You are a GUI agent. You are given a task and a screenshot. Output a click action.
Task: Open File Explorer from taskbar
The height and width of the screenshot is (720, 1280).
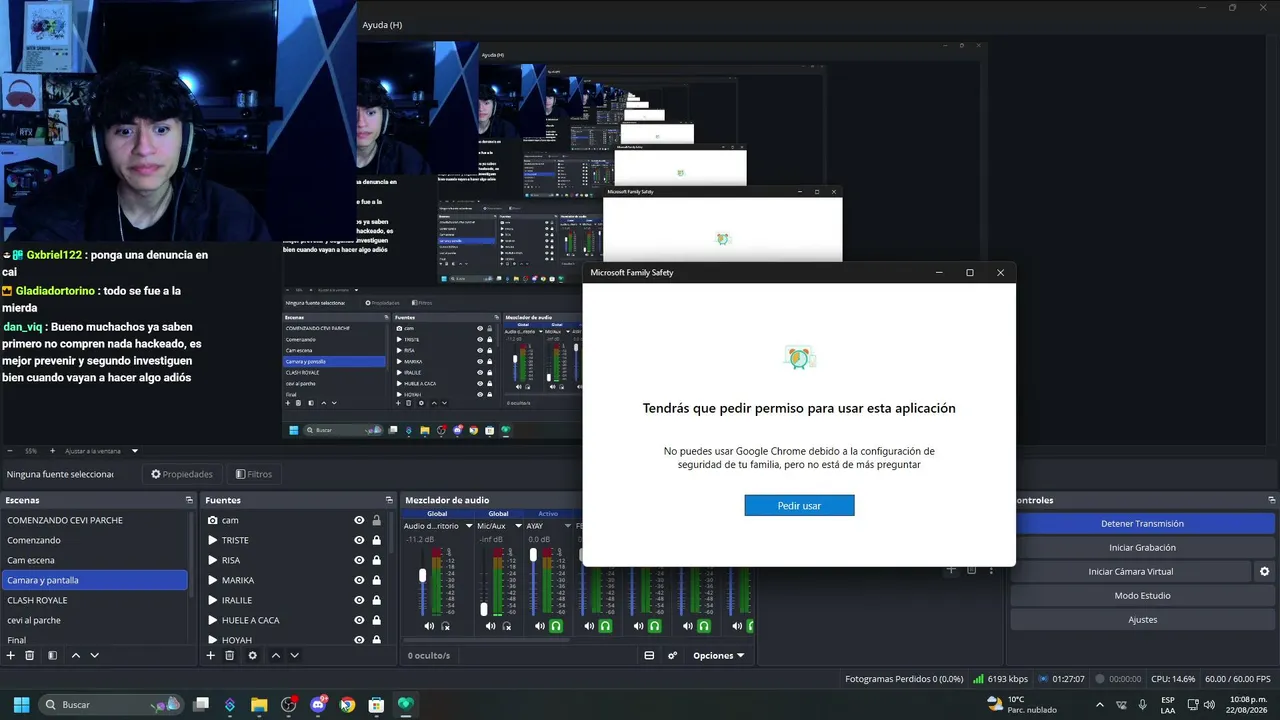point(259,704)
